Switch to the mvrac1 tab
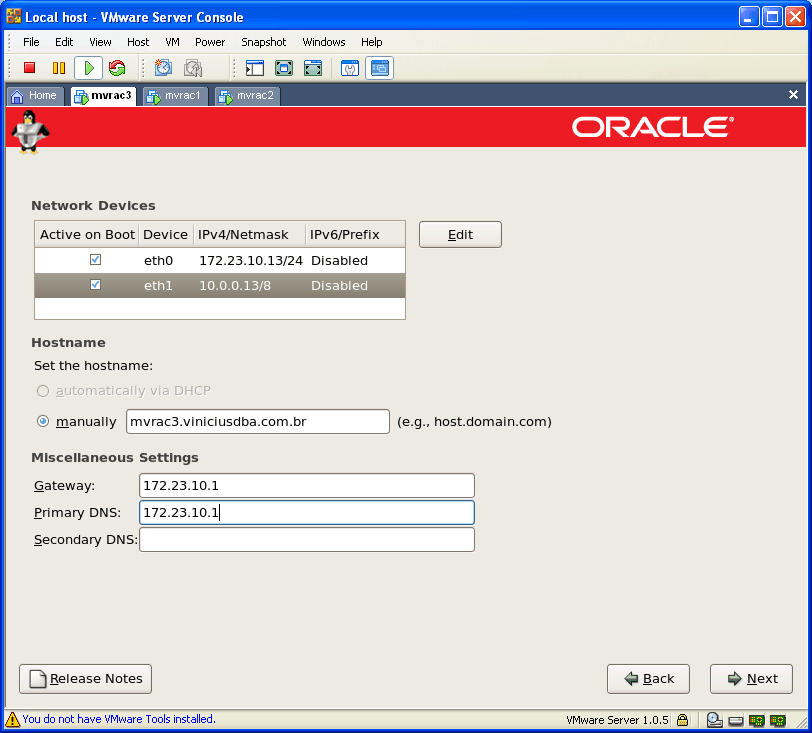 175,96
